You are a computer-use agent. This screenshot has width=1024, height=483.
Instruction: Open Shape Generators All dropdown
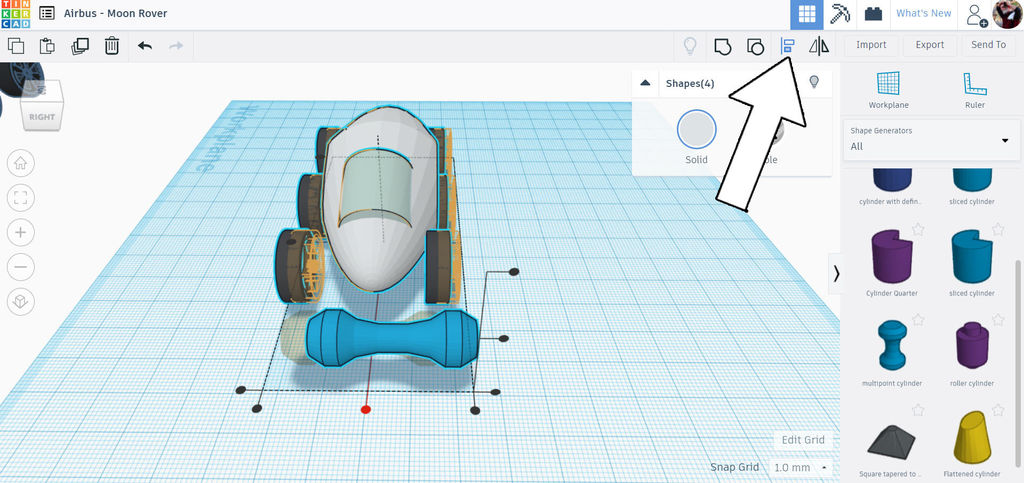(931, 139)
